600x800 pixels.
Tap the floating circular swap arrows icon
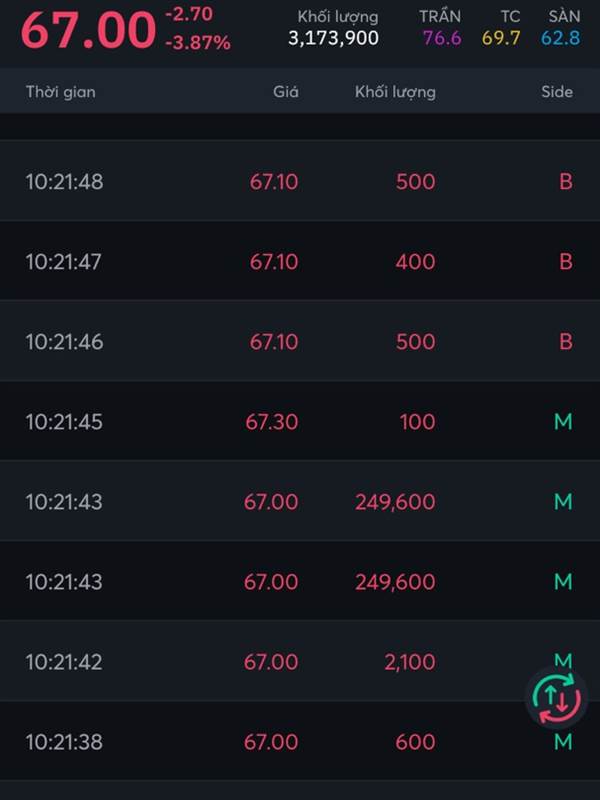pos(555,697)
